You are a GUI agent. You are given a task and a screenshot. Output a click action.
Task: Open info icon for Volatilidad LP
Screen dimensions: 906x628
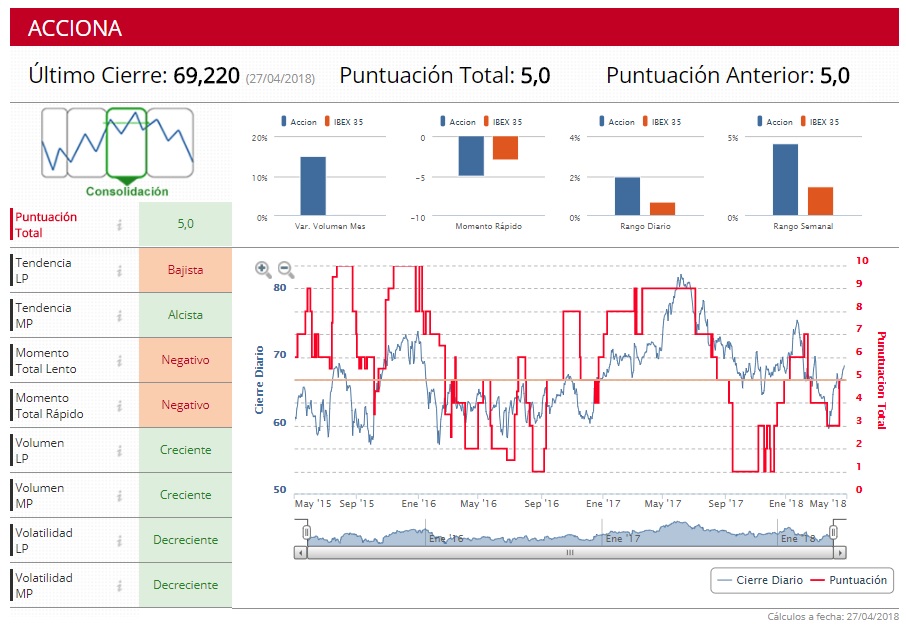tap(120, 541)
